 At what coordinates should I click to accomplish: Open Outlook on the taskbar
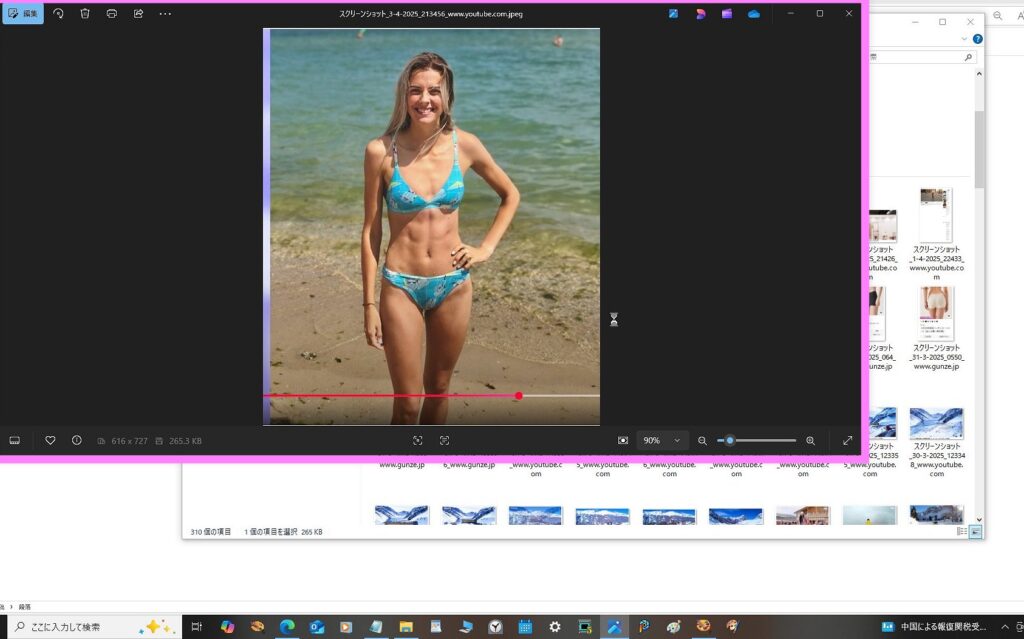coord(317,627)
